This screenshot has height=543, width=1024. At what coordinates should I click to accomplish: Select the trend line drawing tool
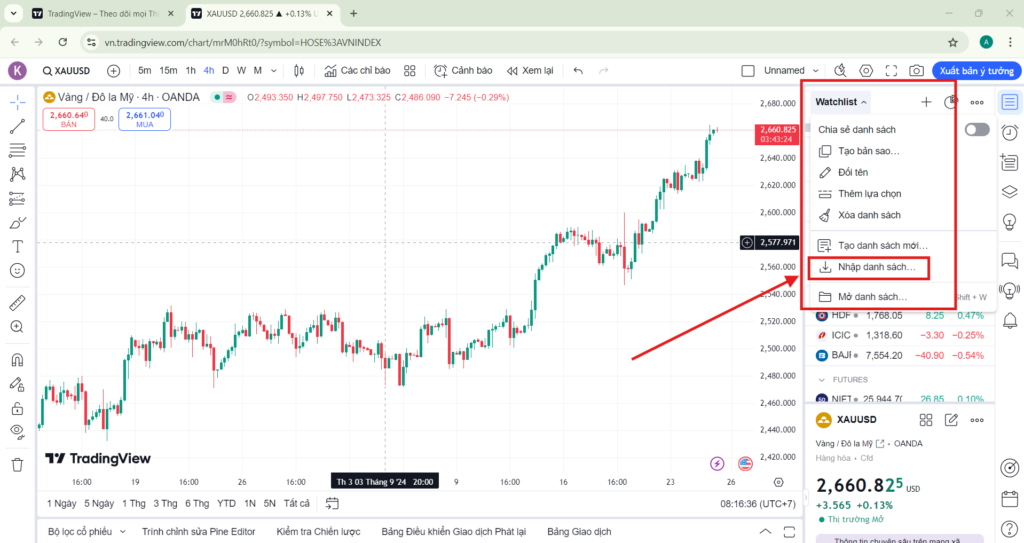18,126
